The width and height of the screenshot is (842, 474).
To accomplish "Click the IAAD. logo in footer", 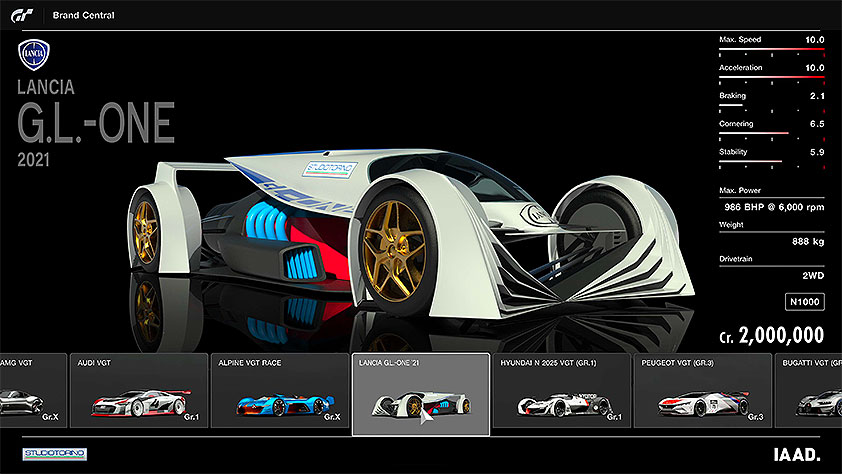I will tap(797, 455).
